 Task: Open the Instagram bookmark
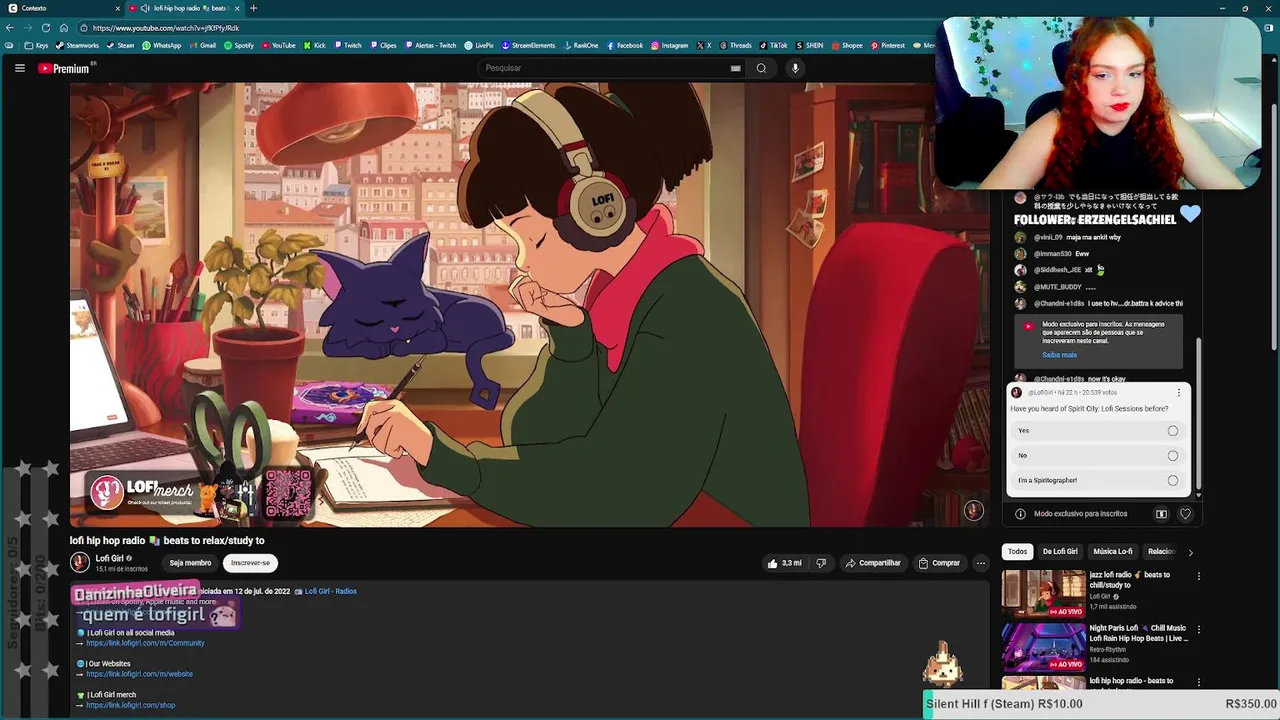[669, 45]
